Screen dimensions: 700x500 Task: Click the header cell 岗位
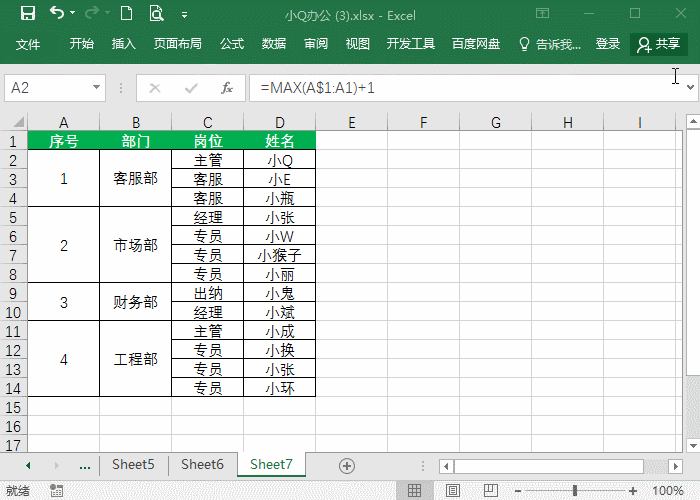208,141
